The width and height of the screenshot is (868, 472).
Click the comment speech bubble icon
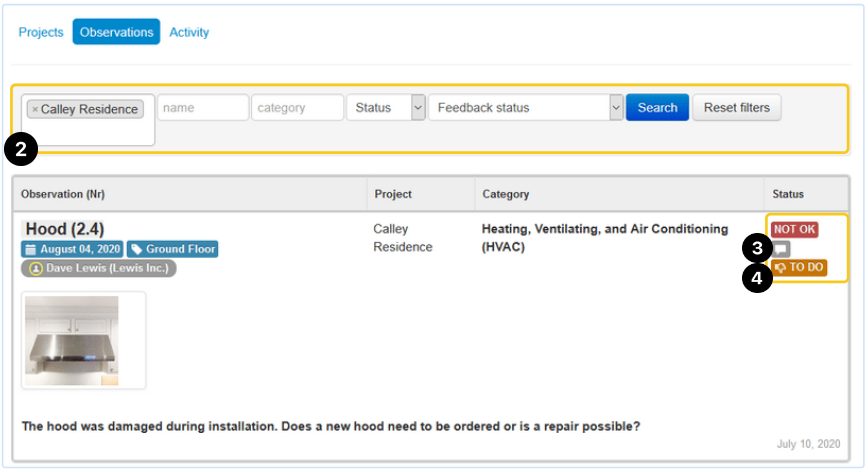(x=781, y=249)
